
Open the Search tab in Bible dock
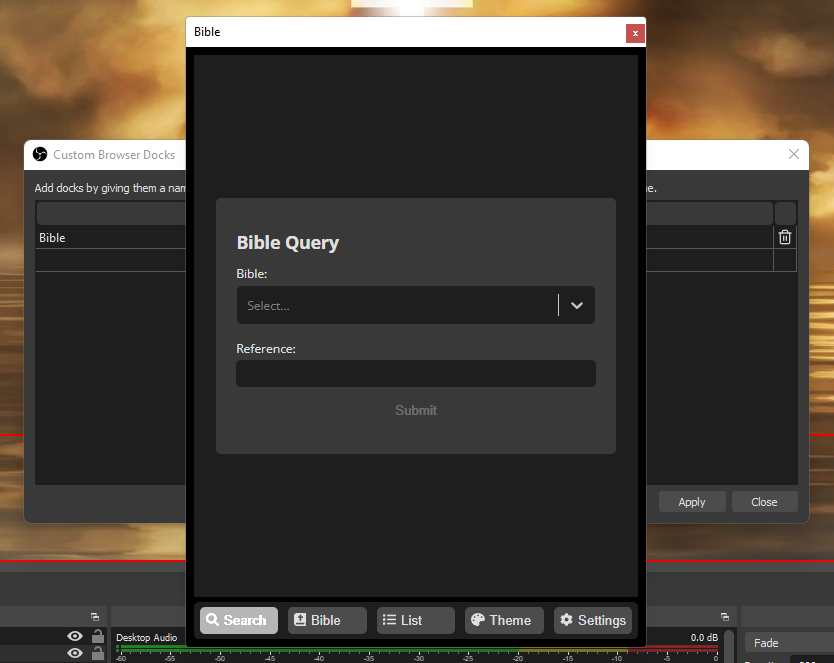click(x=239, y=620)
